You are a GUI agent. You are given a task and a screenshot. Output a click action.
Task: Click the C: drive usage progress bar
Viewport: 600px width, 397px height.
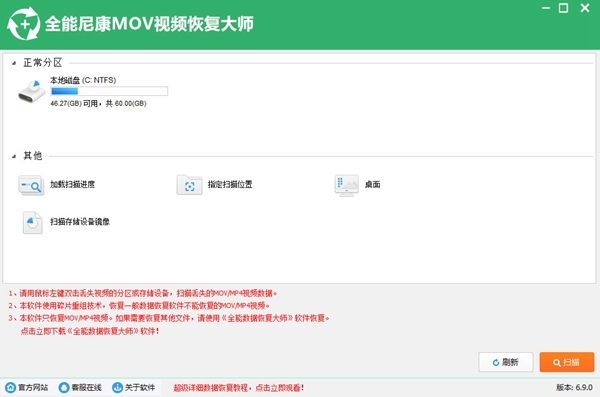pyautogui.click(x=109, y=91)
